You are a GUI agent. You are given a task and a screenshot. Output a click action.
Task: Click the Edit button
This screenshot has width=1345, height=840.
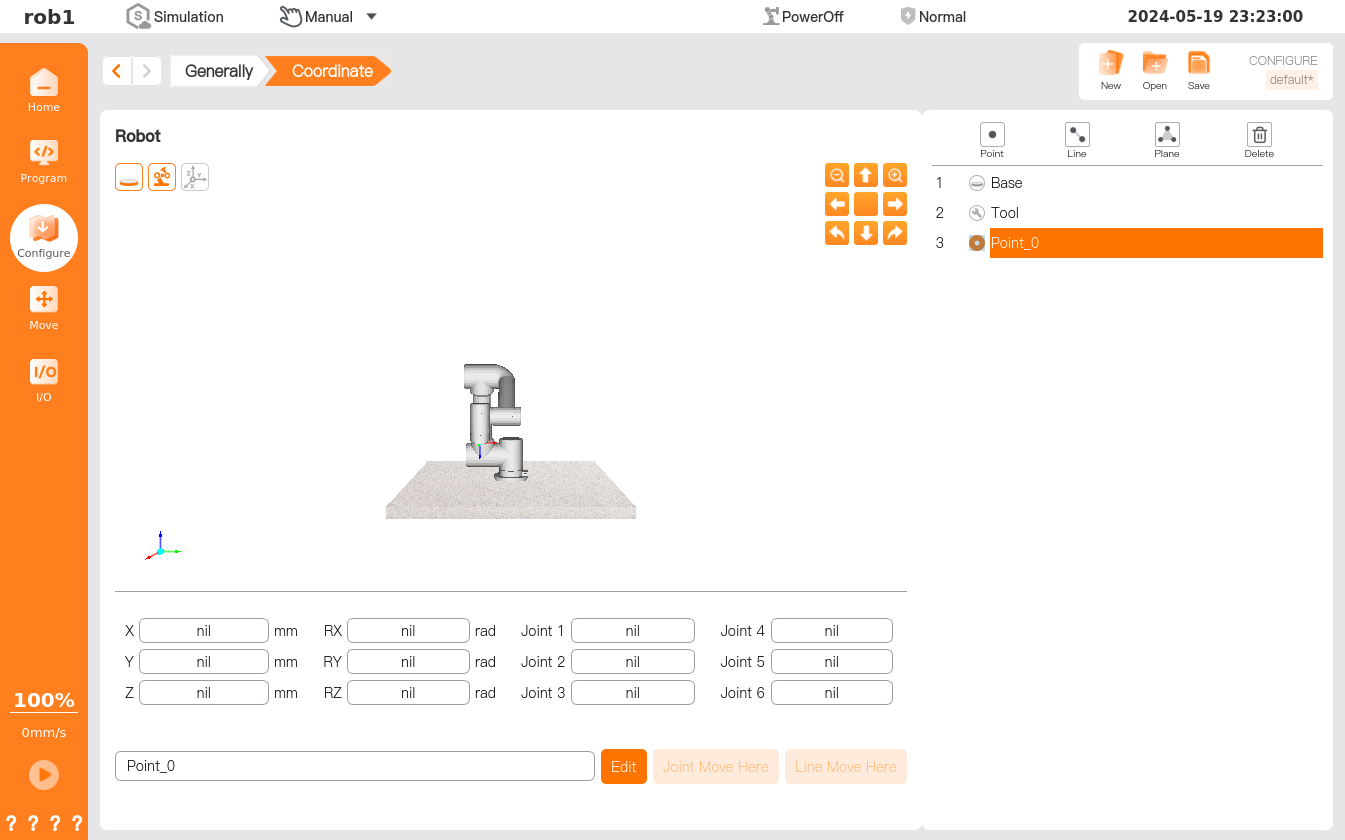point(623,767)
